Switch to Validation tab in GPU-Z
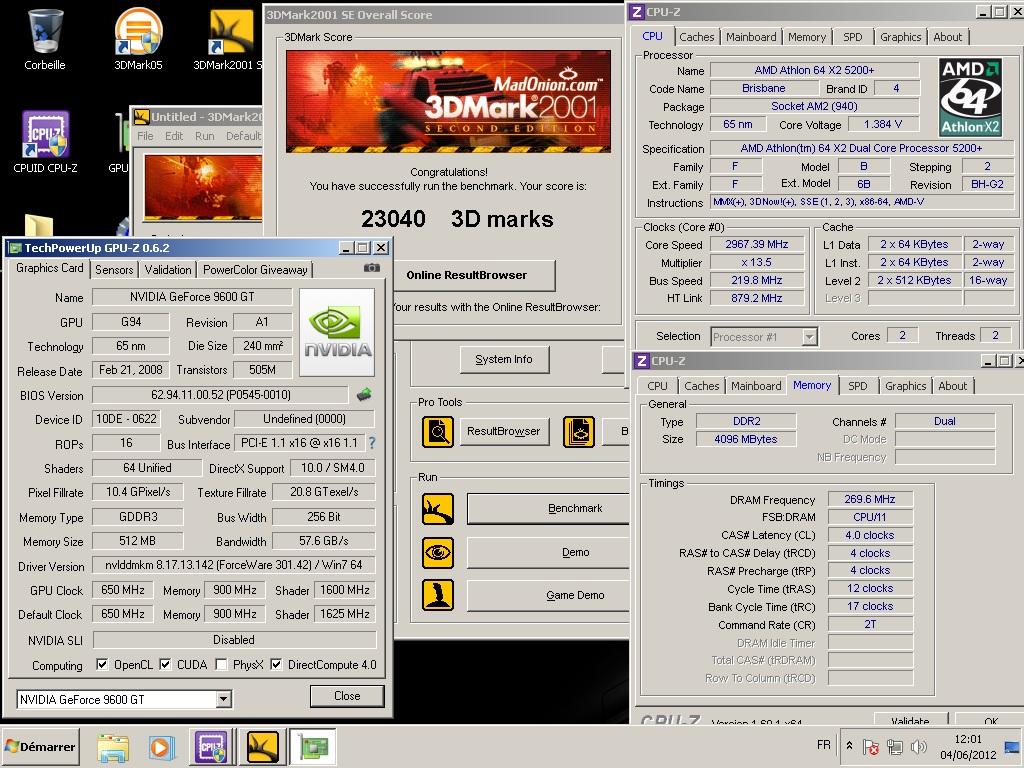 pos(168,270)
